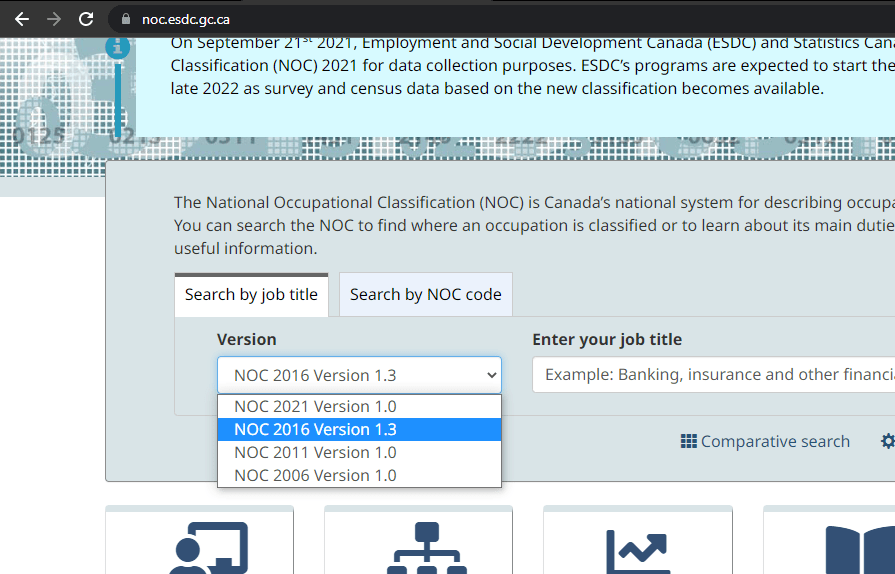Click the padlock site security icon
The image size is (895, 574).
(126, 19)
